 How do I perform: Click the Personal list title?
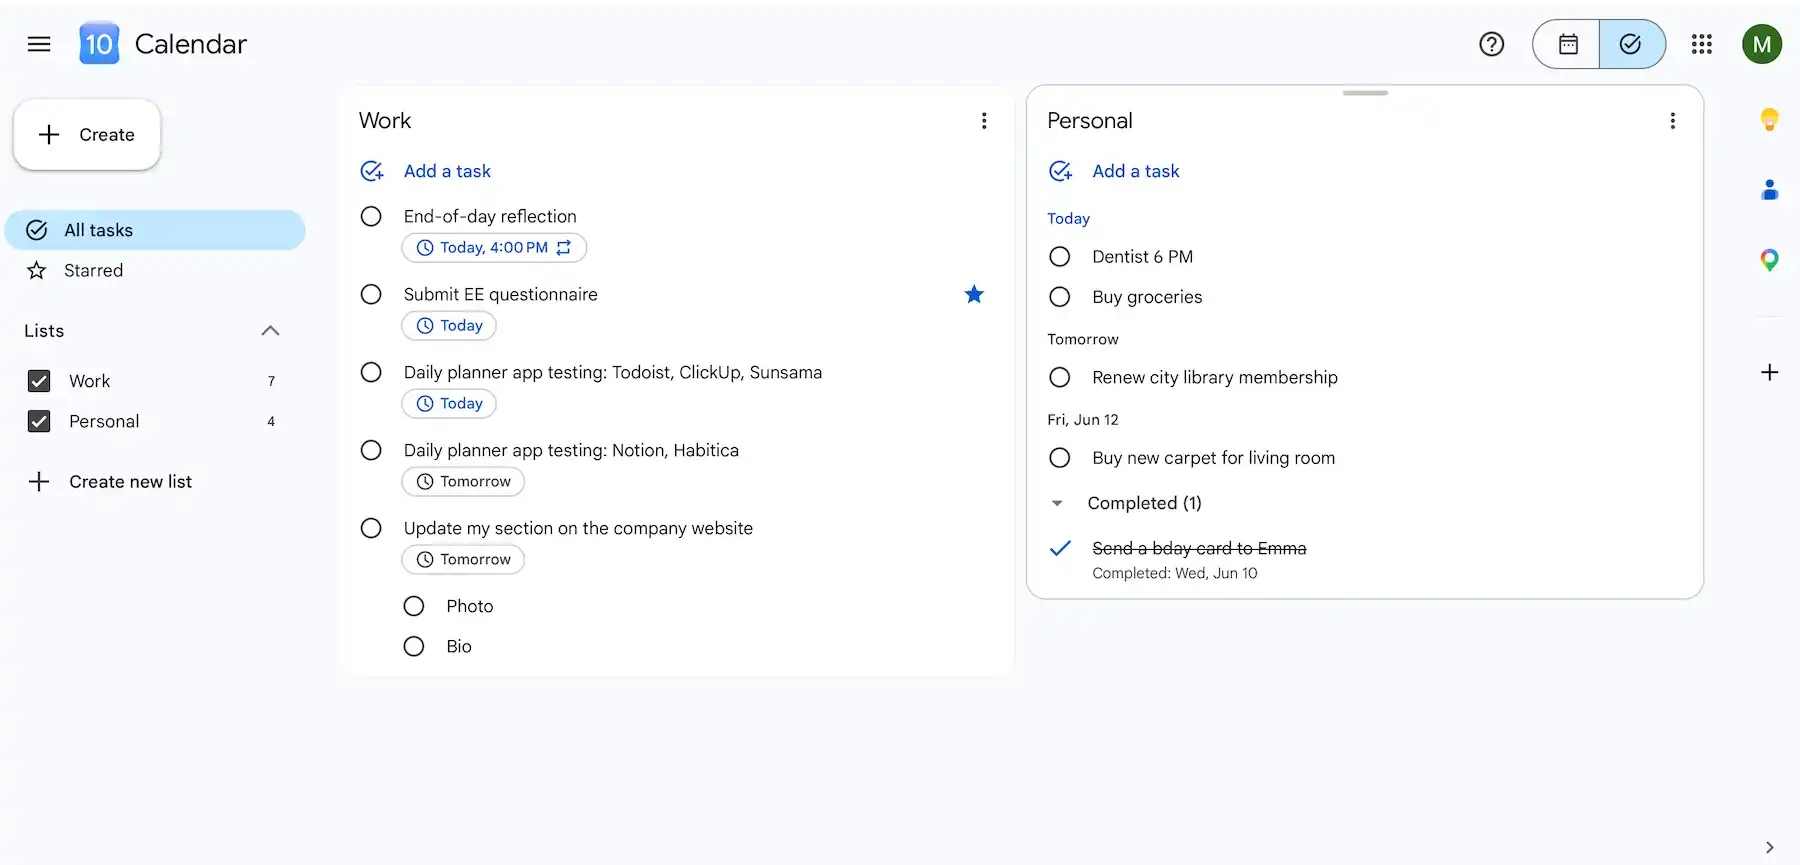pos(1090,121)
